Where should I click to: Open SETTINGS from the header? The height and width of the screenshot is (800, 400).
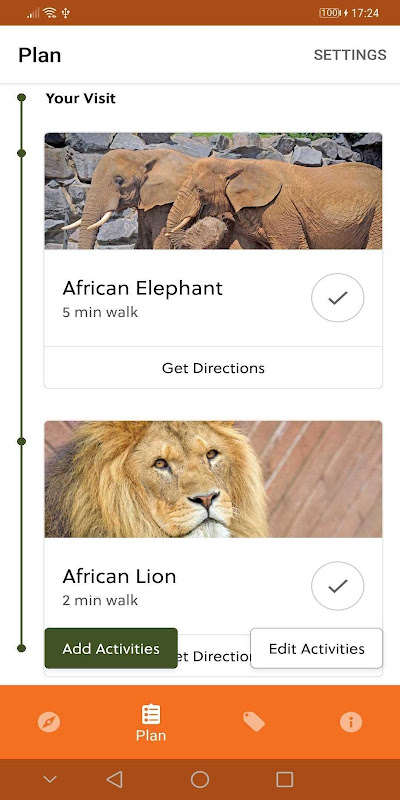350,55
